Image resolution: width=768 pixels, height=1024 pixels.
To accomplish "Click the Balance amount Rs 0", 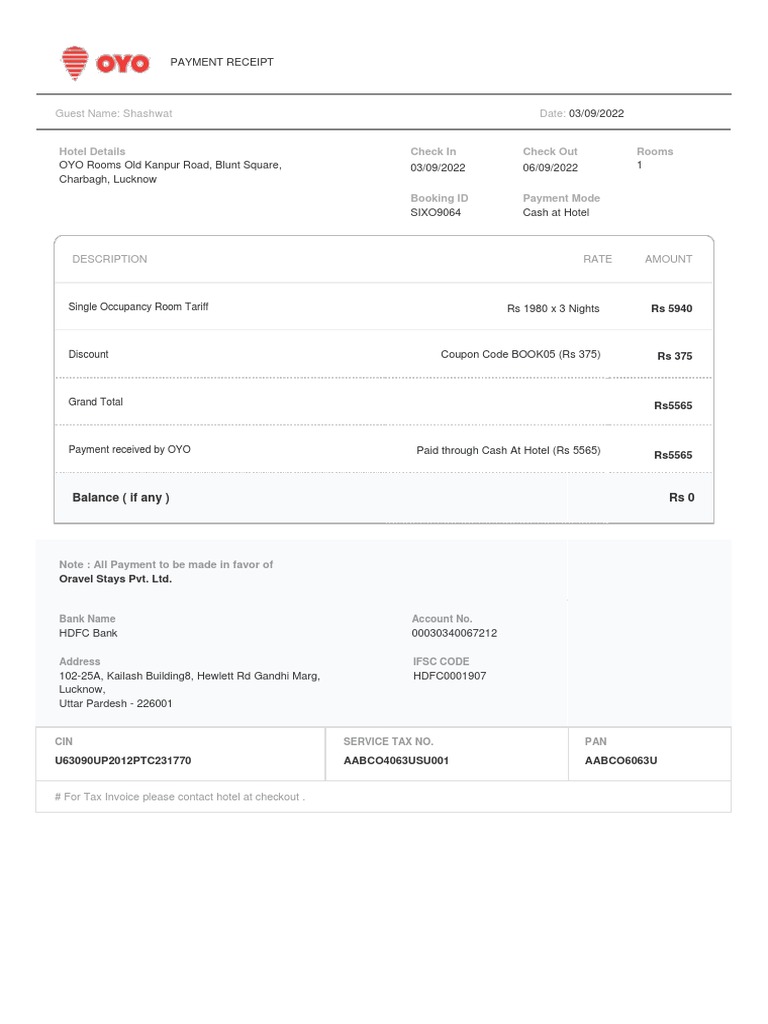I will click(681, 497).
